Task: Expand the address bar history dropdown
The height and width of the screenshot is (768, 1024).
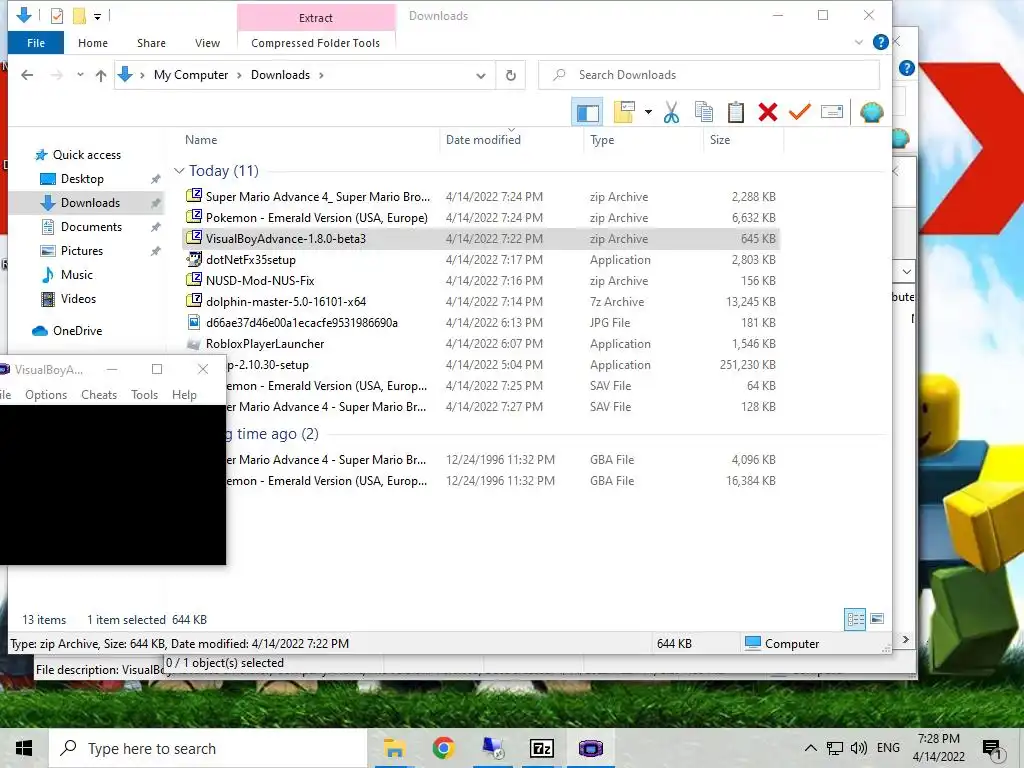Action: 481,75
